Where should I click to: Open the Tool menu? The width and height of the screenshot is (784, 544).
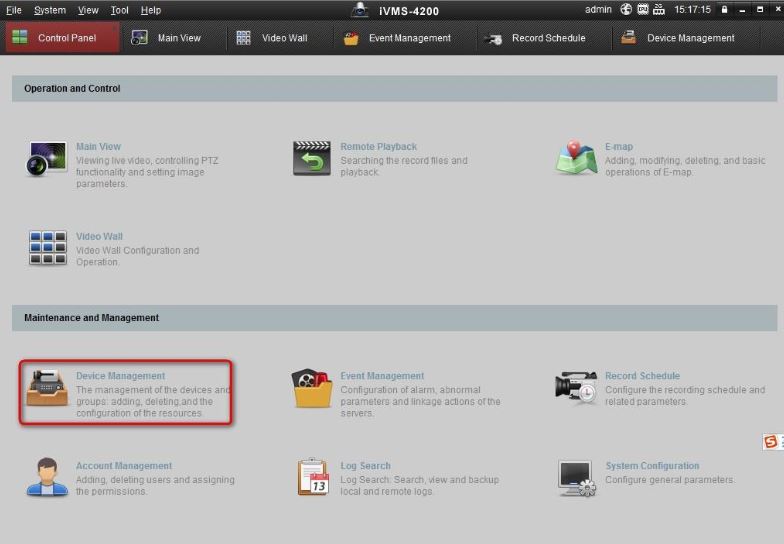[x=120, y=10]
